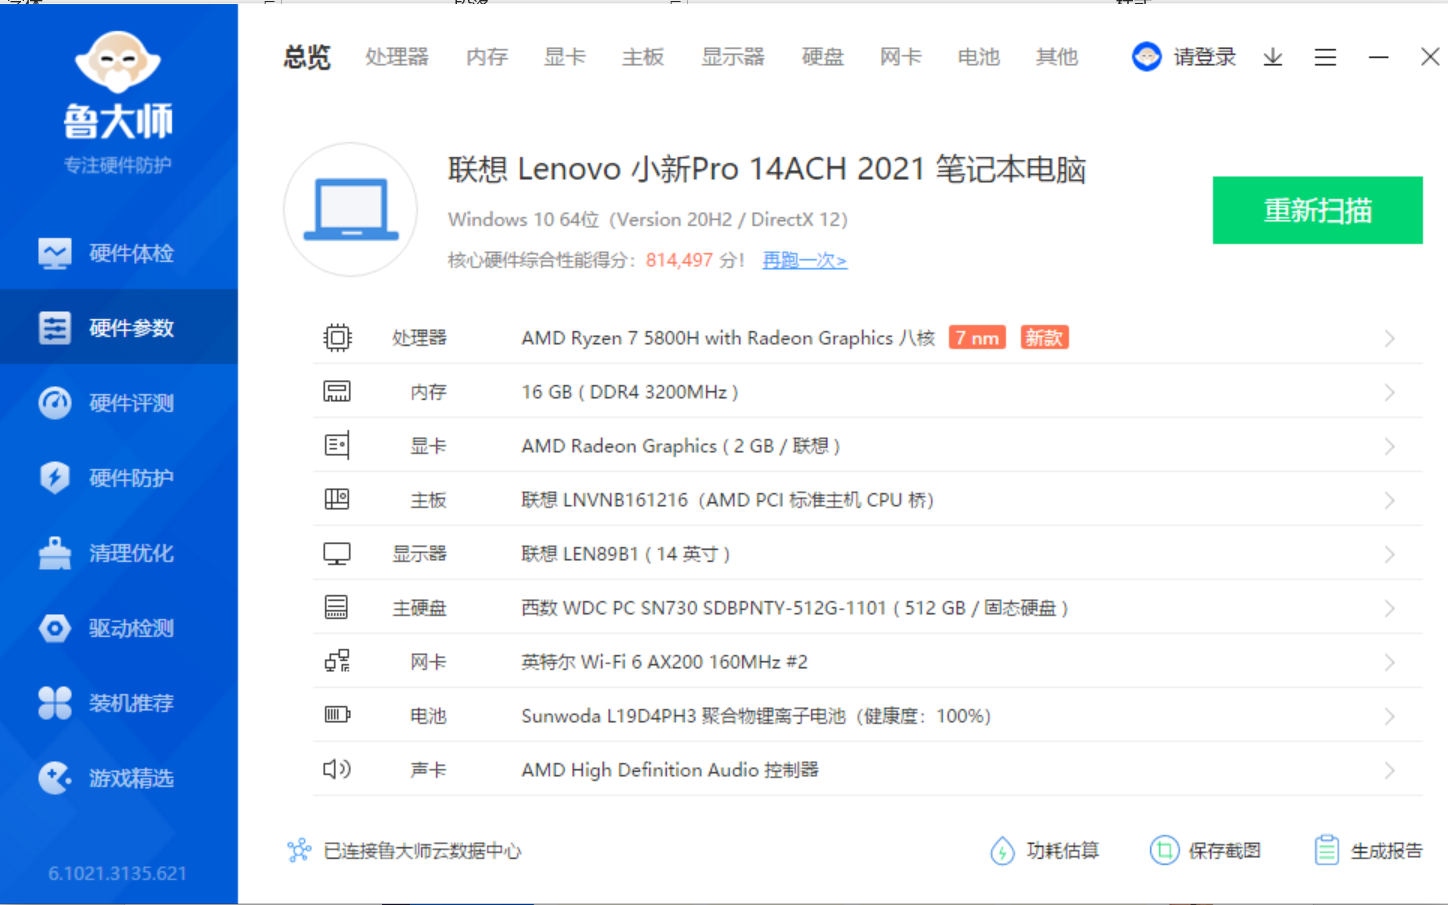Screen dimensions: 1448x905
Task: Switch to the 总览 tab
Action: click(307, 57)
